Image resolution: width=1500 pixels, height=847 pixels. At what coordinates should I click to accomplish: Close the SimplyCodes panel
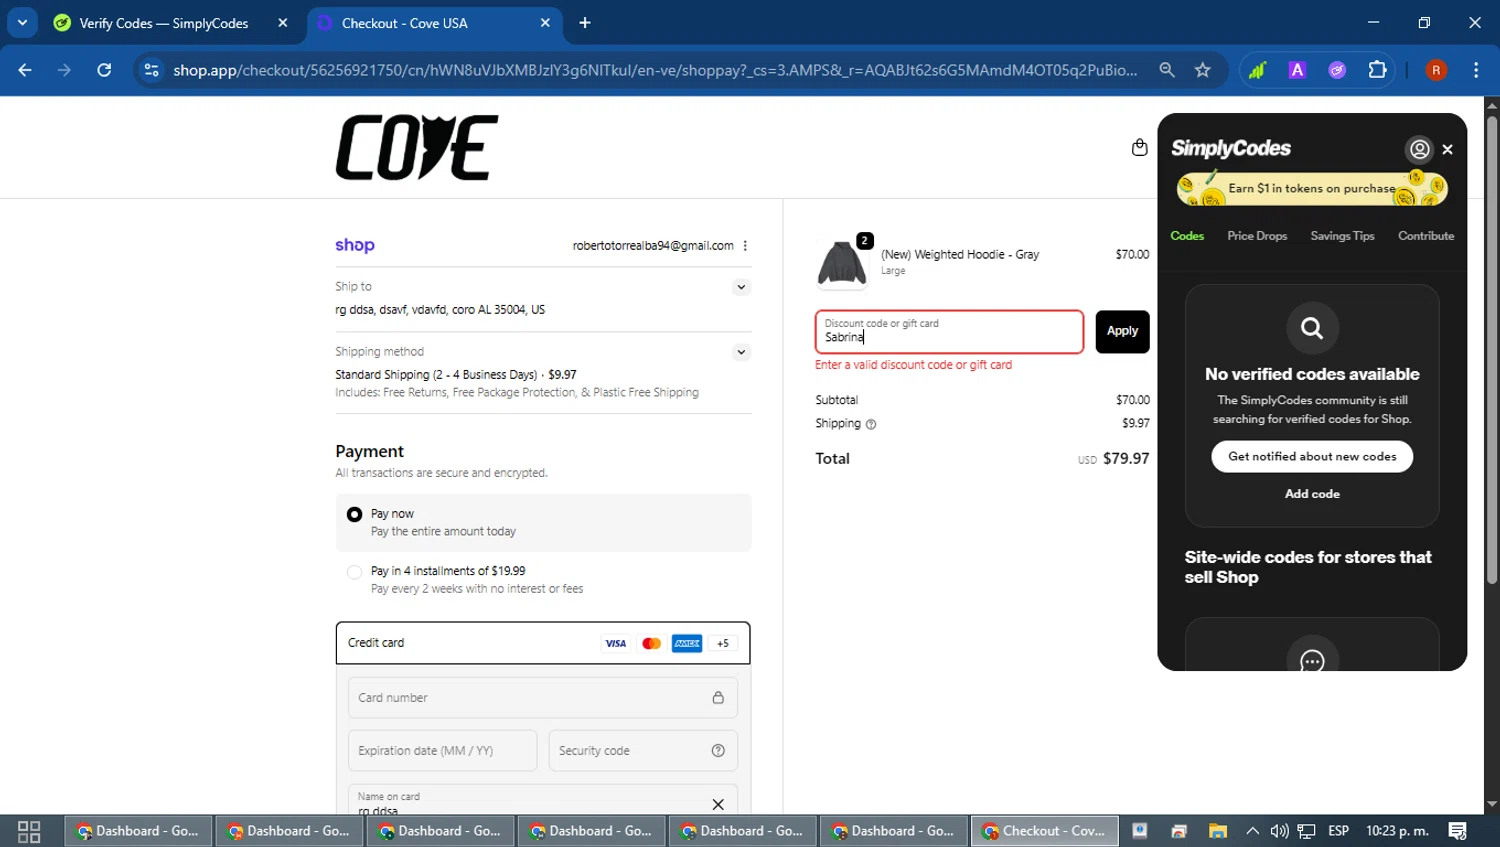click(x=1447, y=149)
